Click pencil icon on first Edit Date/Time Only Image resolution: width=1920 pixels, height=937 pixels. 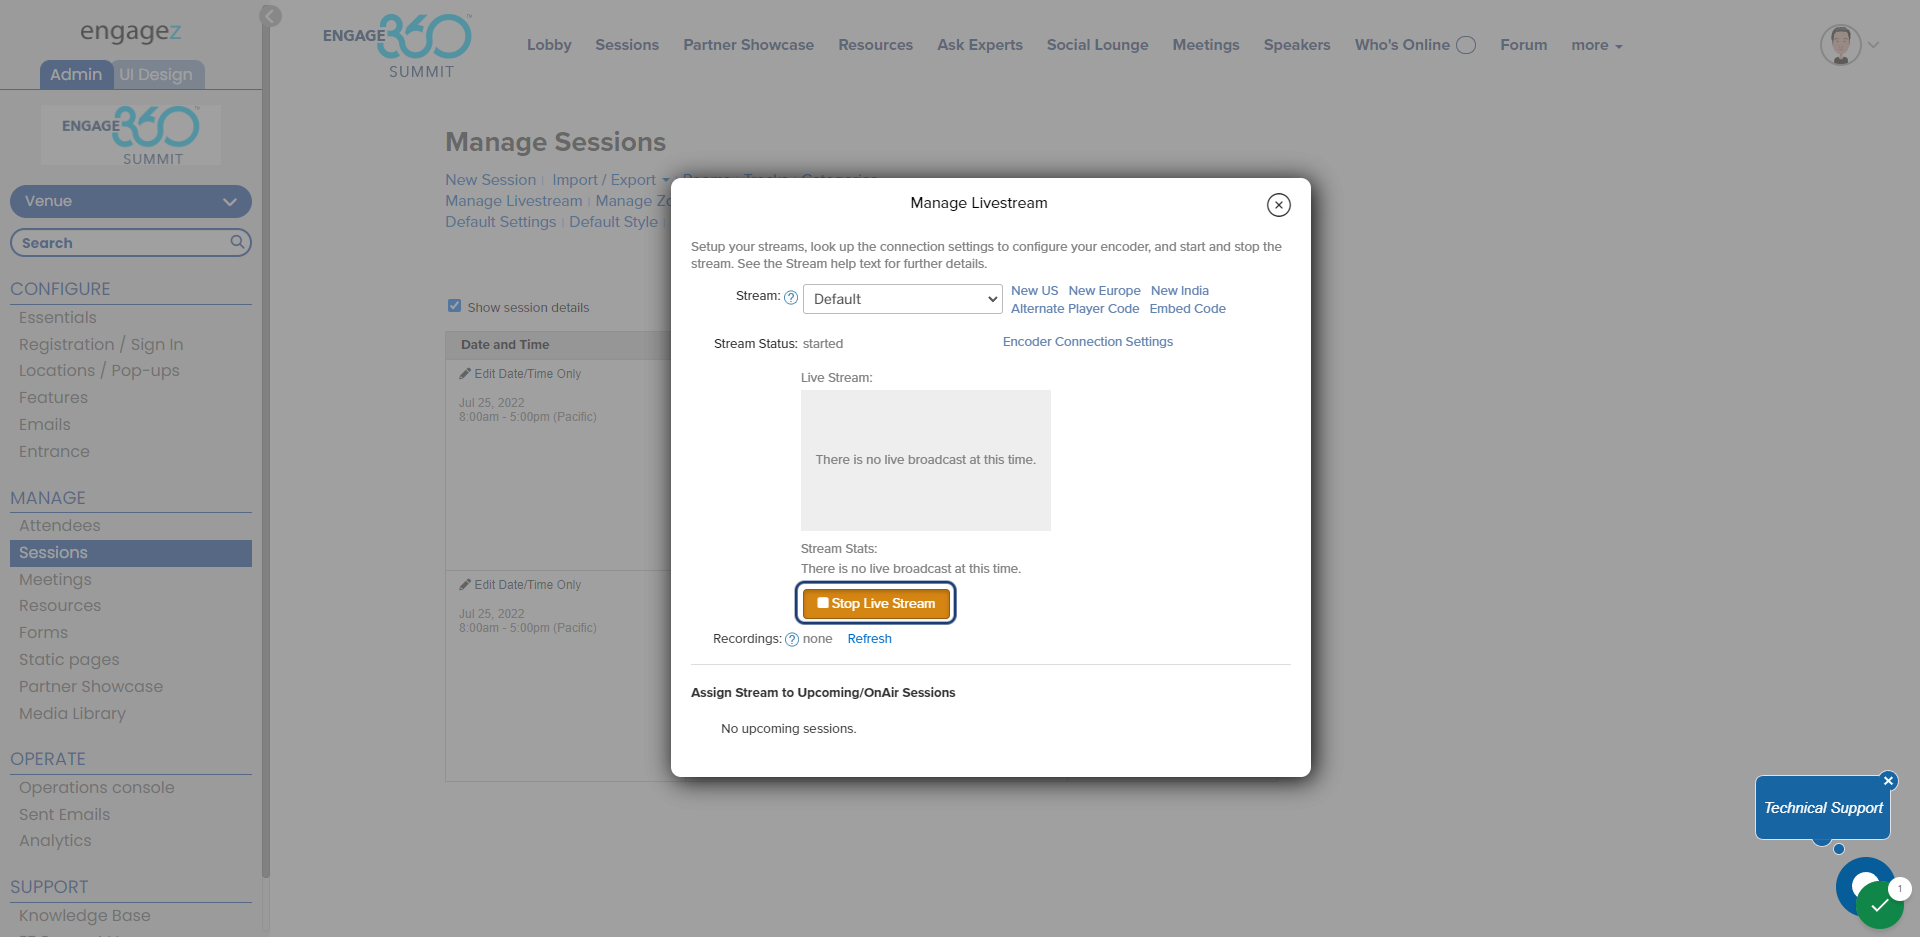pos(465,373)
